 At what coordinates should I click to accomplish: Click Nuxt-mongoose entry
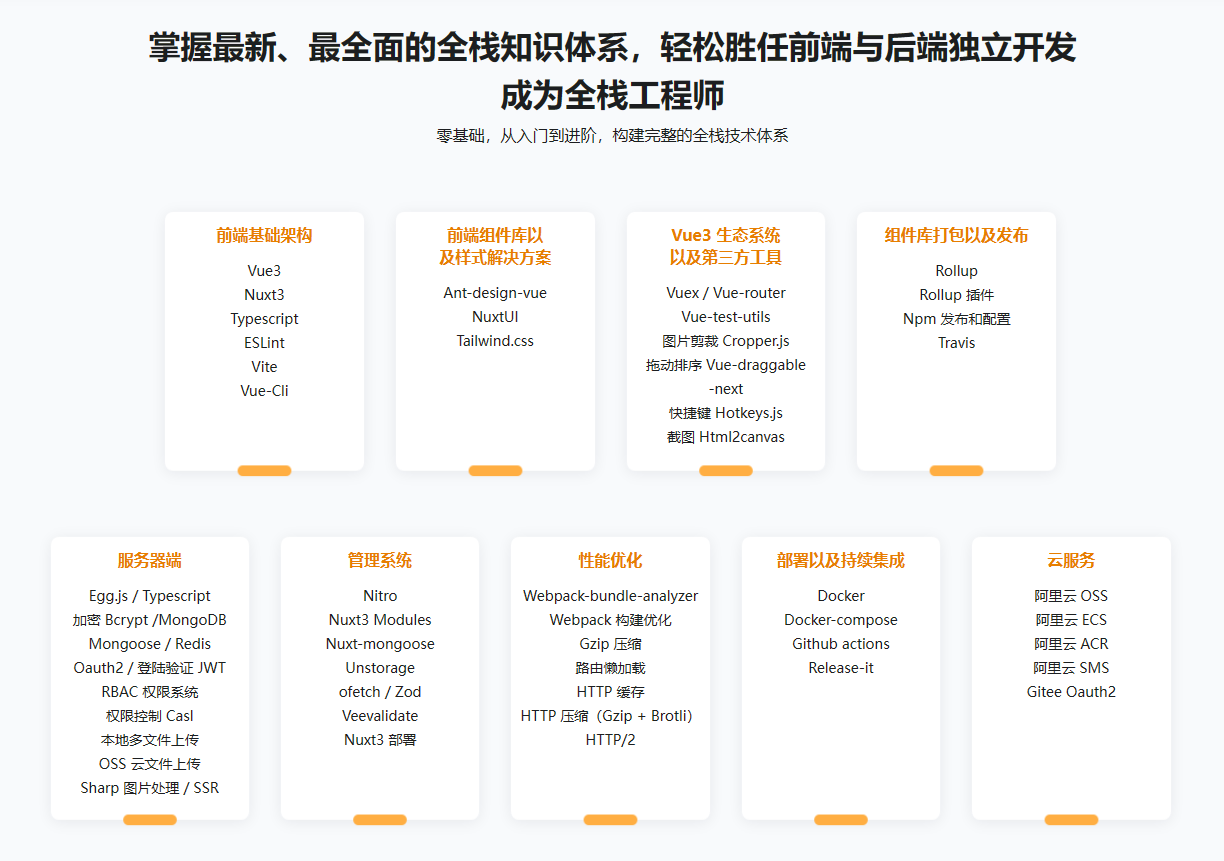coord(380,644)
